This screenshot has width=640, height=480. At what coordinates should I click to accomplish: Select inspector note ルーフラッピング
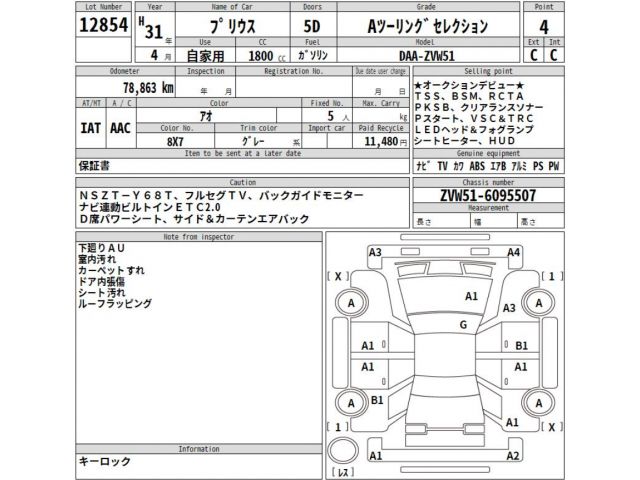point(115,303)
